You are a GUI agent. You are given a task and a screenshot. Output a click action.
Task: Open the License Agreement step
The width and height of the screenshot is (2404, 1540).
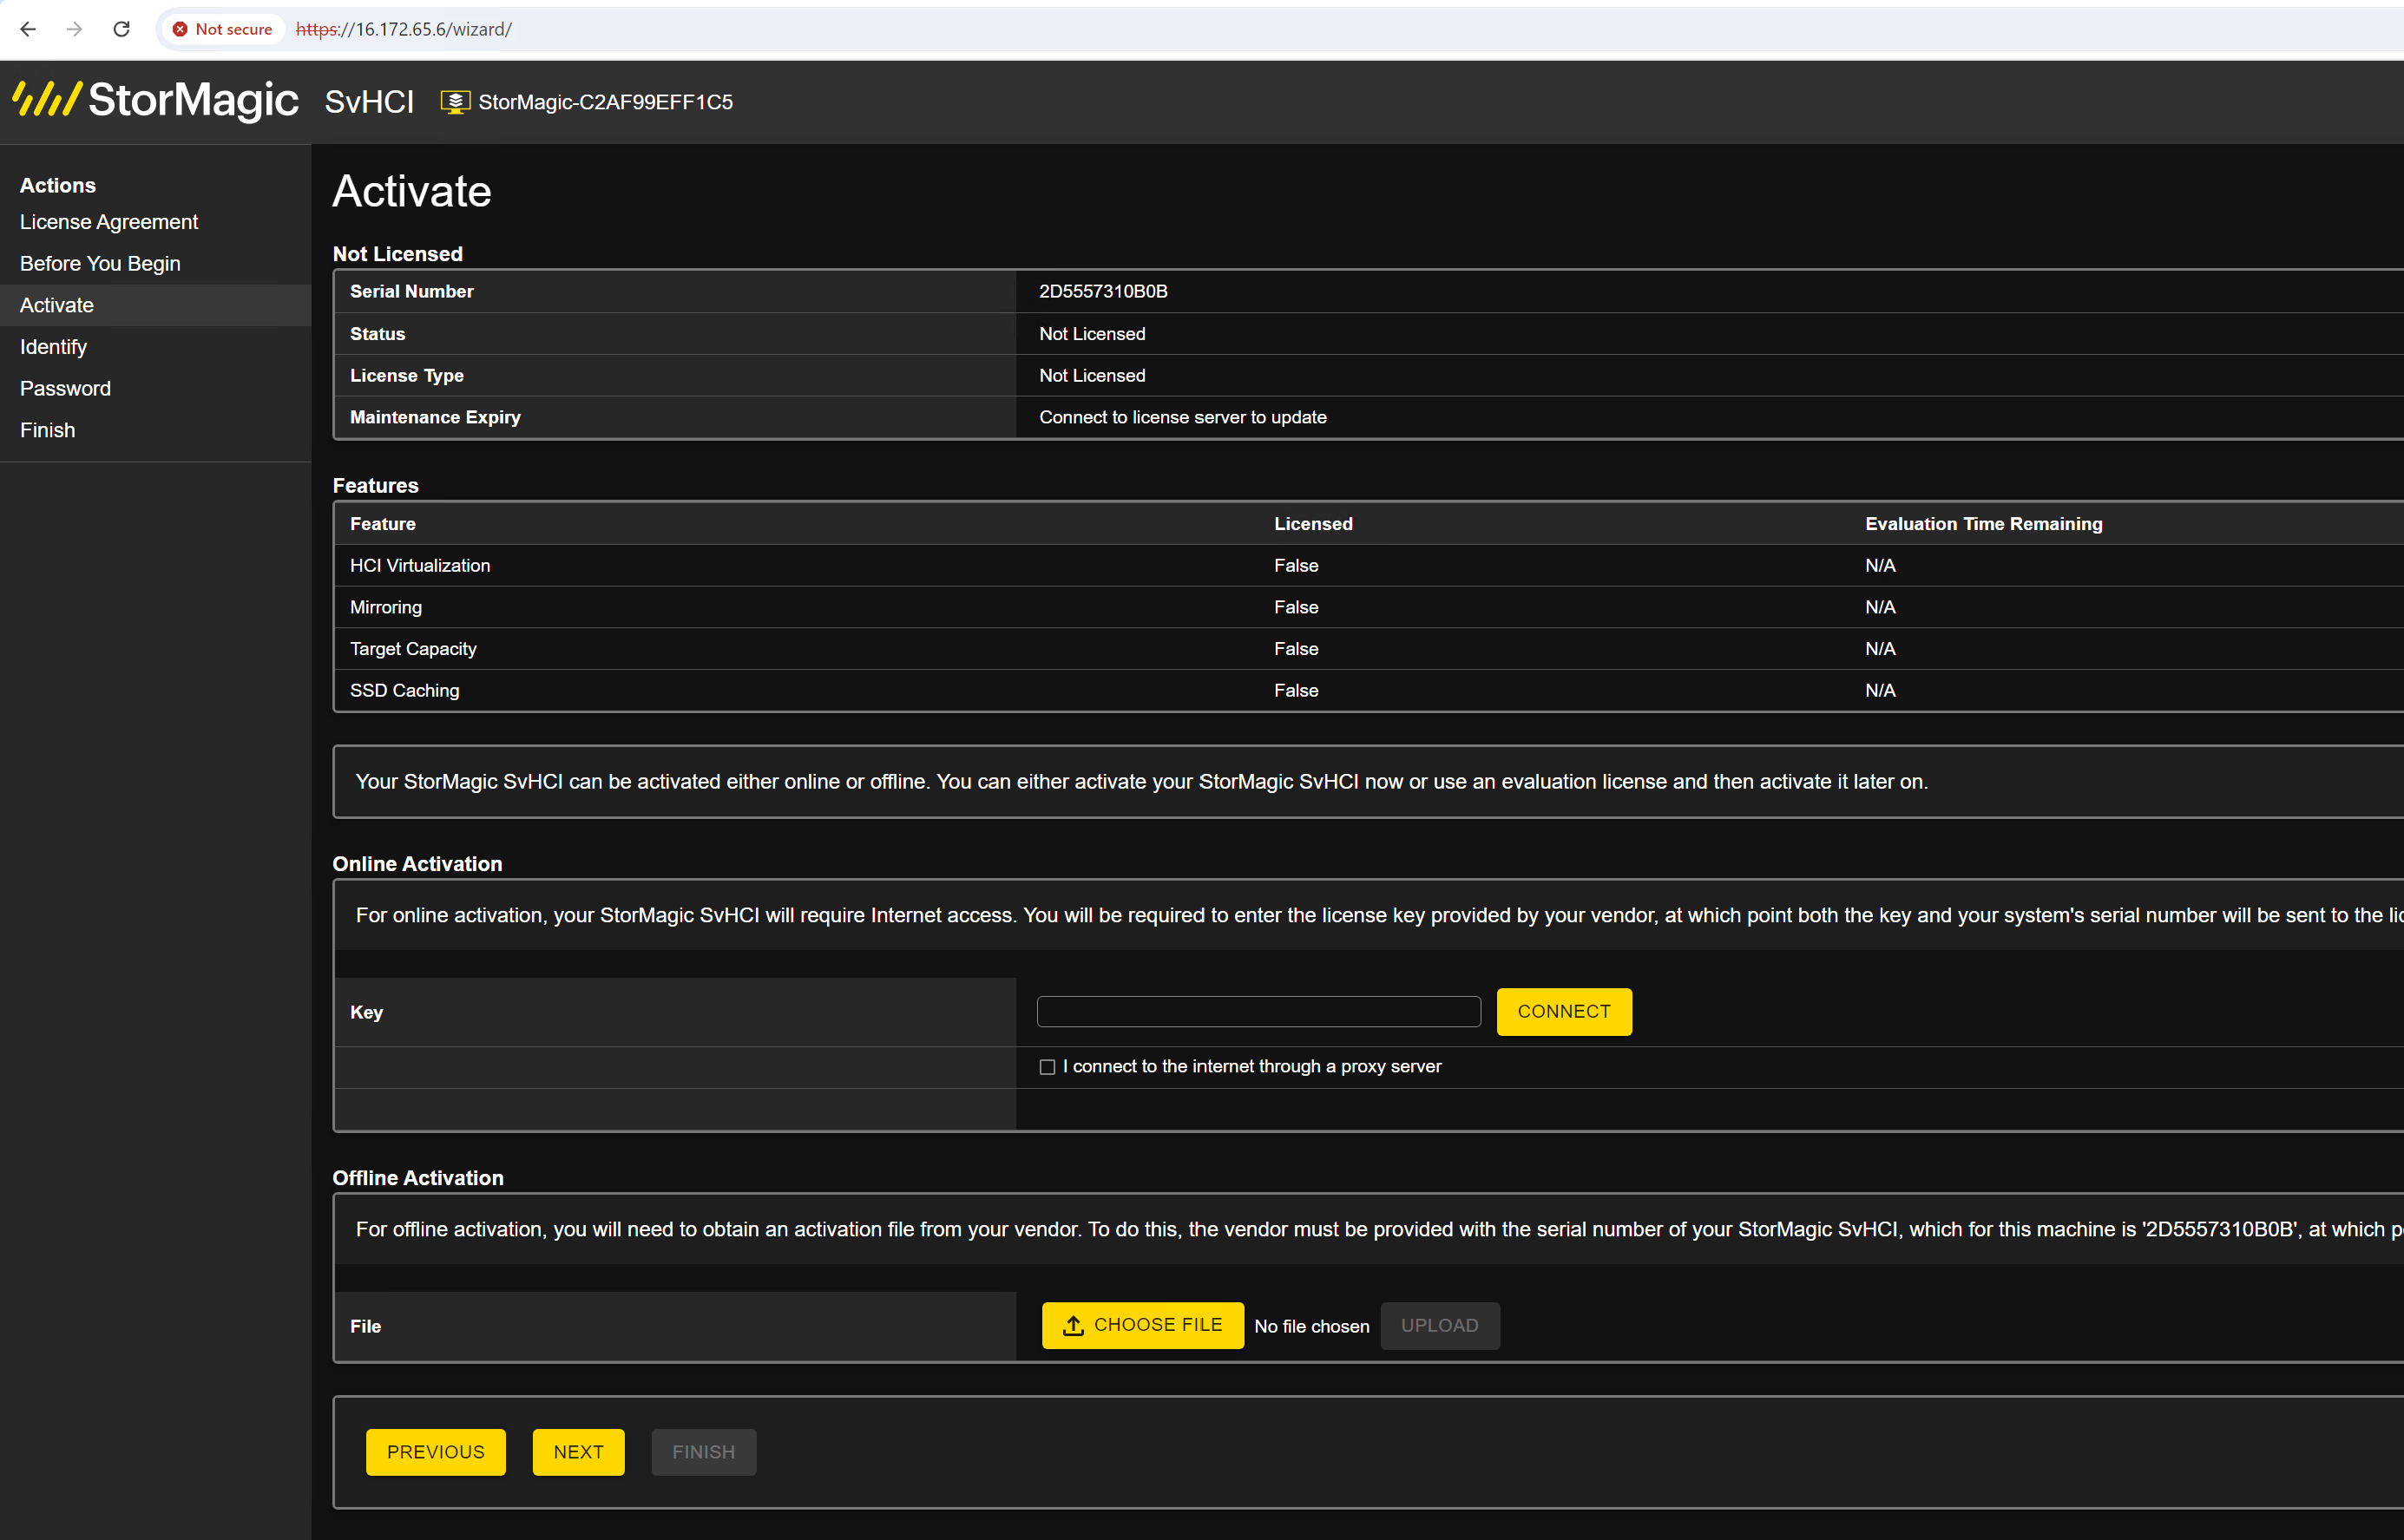click(109, 222)
